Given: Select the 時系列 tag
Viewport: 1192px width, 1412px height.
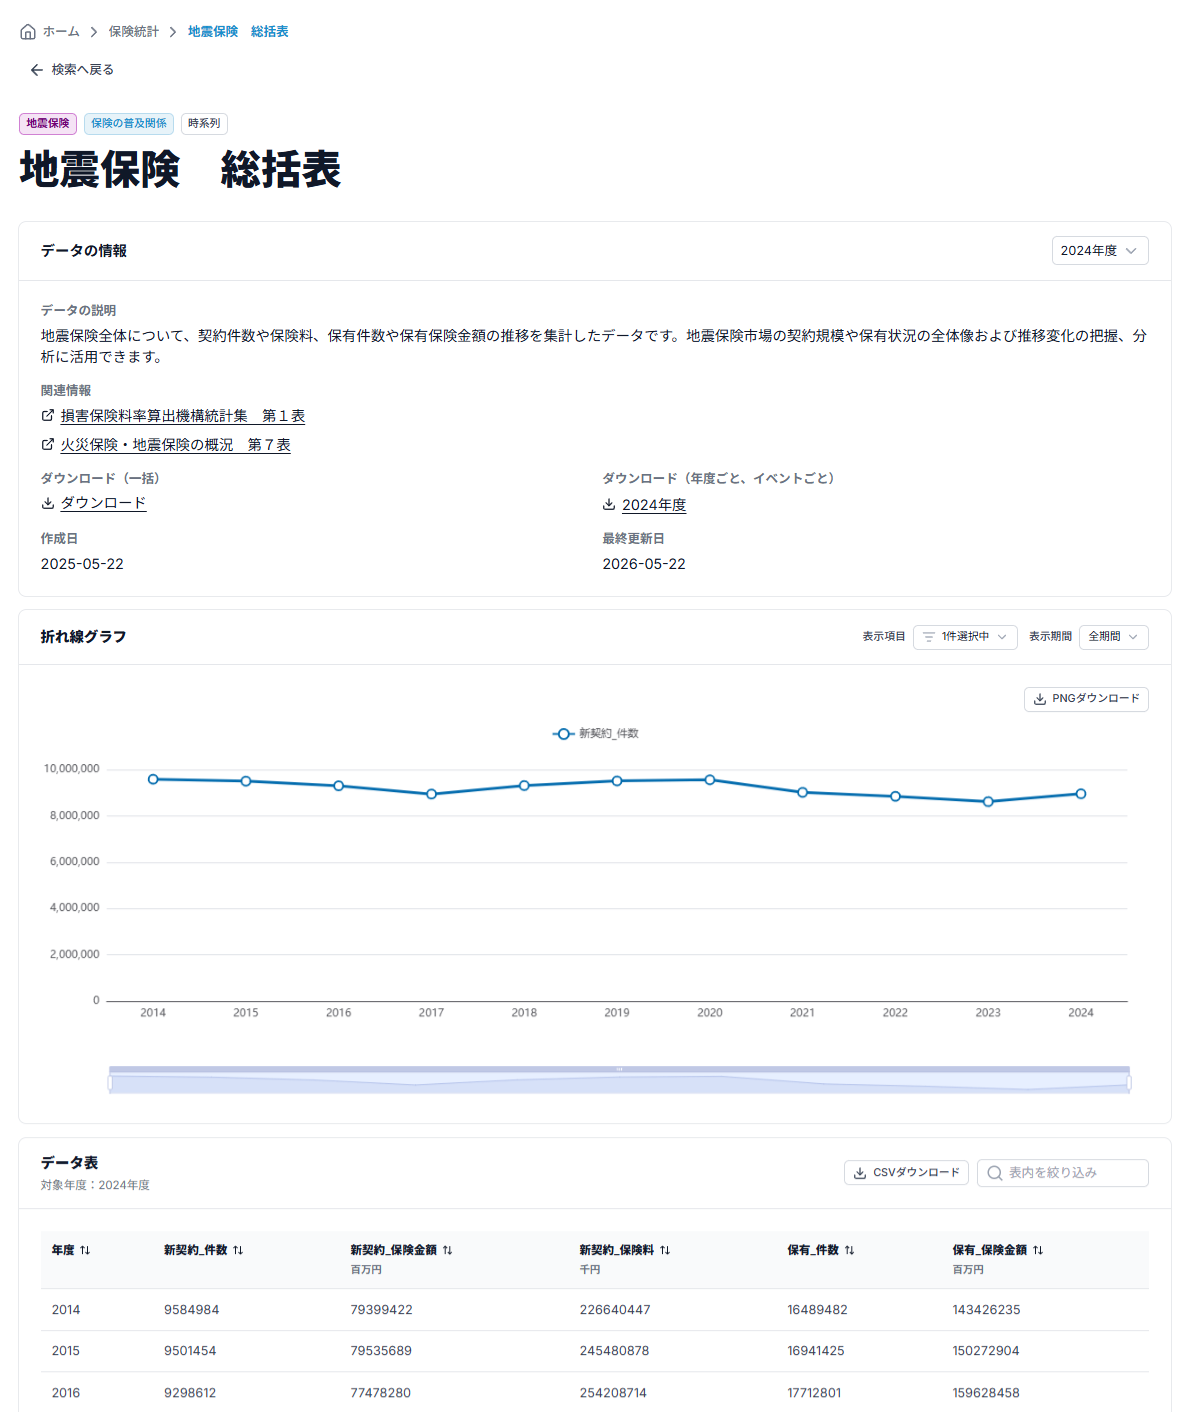Looking at the screenshot, I should 204,124.
